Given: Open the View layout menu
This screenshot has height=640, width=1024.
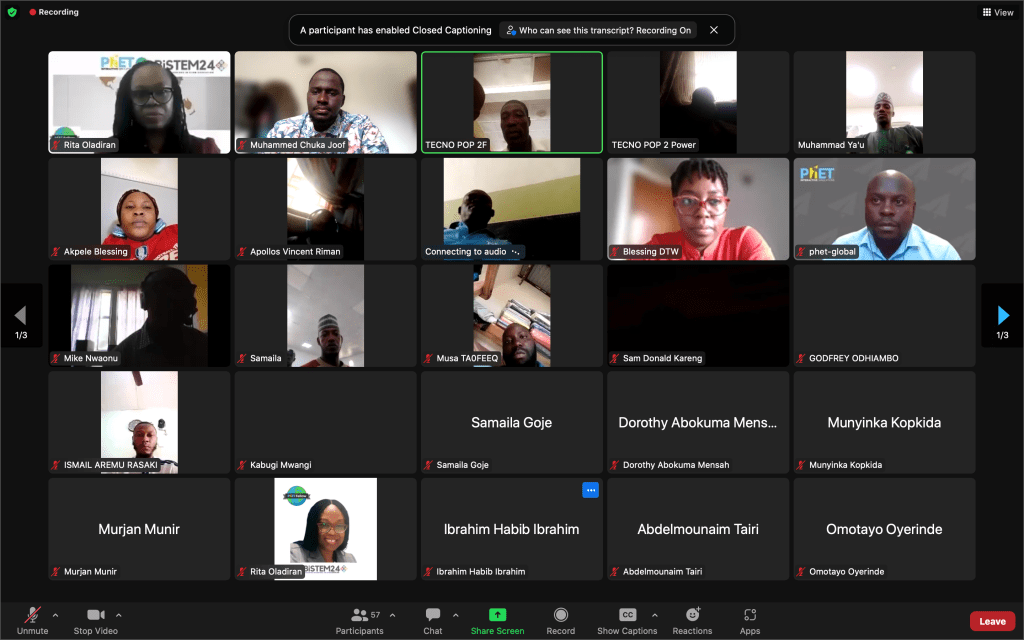Looking at the screenshot, I should pos(998,12).
